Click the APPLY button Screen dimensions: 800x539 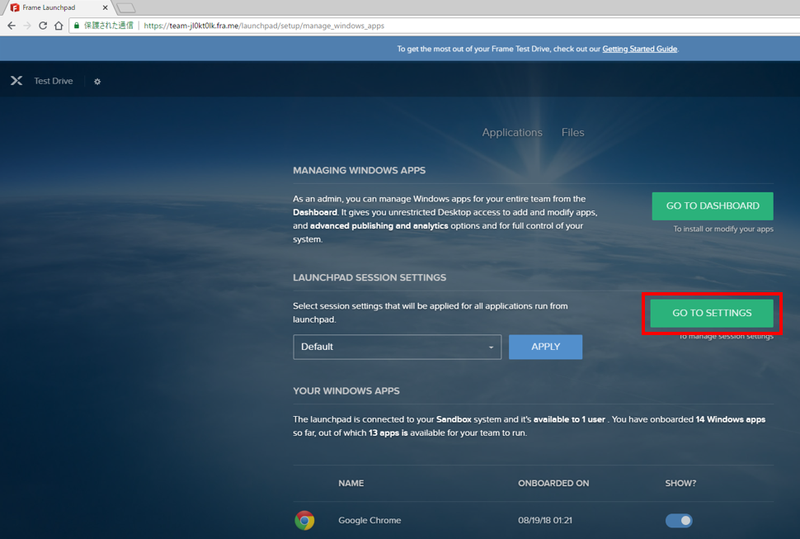coord(545,347)
